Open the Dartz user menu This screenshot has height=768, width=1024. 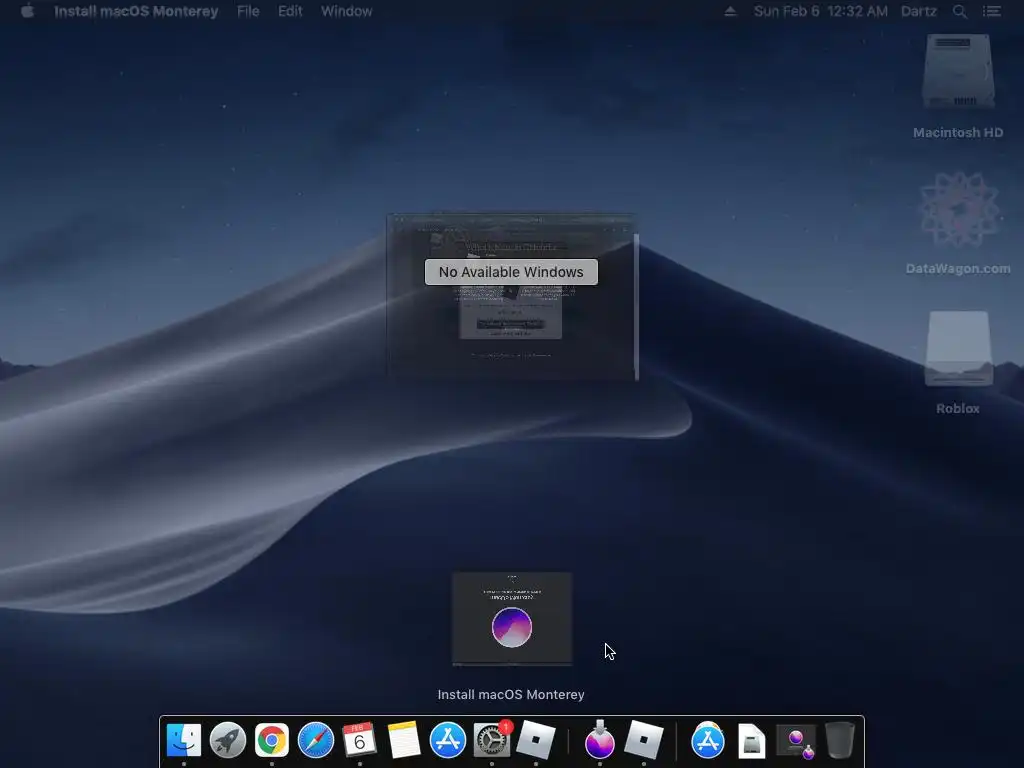[919, 11]
